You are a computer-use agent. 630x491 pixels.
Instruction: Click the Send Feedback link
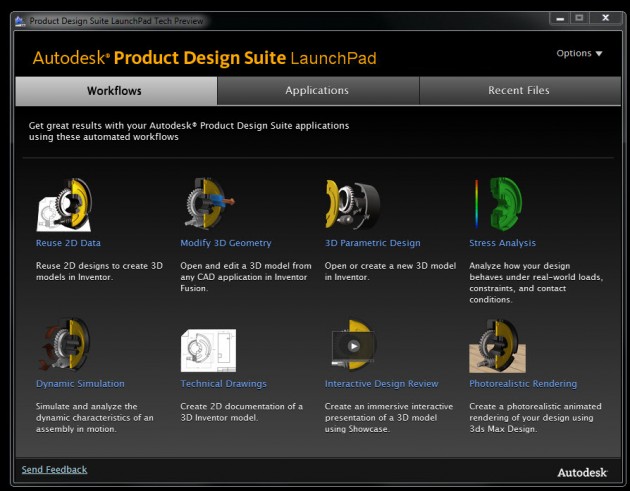pyautogui.click(x=54, y=469)
